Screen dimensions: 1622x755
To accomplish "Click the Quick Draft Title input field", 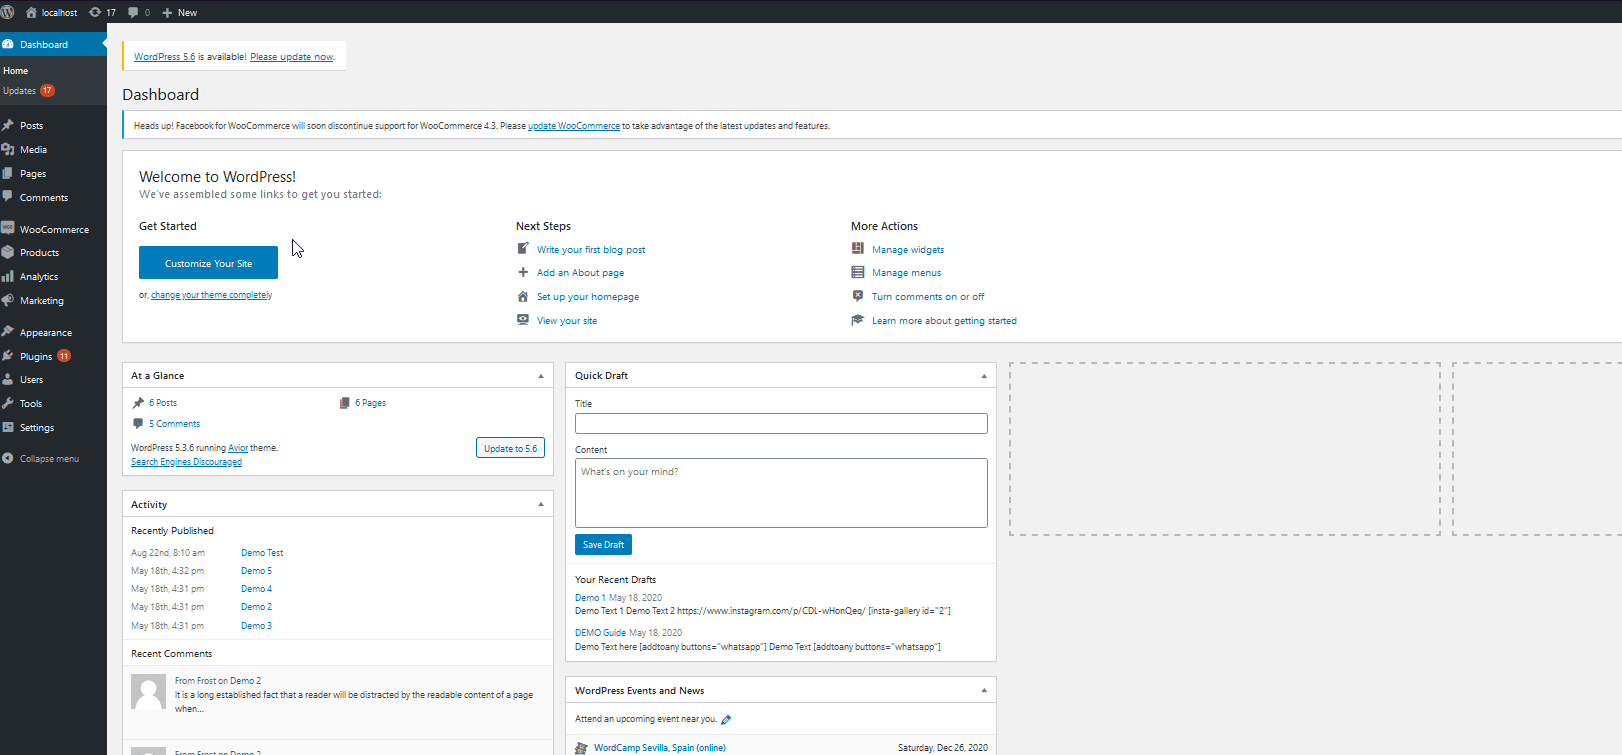I will [x=781, y=424].
